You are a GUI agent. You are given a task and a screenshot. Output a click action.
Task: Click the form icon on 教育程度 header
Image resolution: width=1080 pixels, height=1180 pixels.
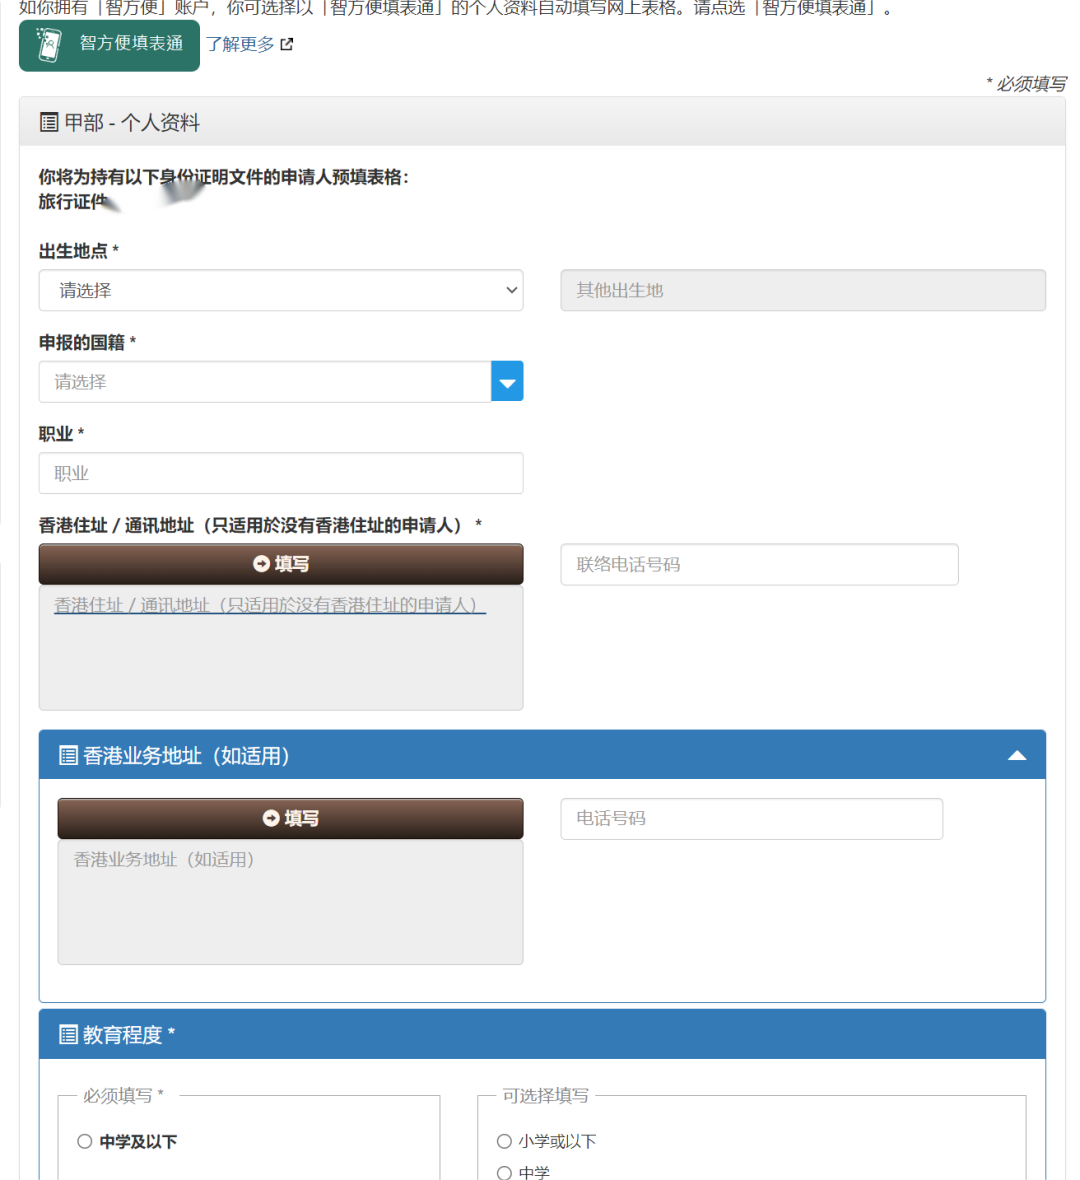[x=66, y=1033]
